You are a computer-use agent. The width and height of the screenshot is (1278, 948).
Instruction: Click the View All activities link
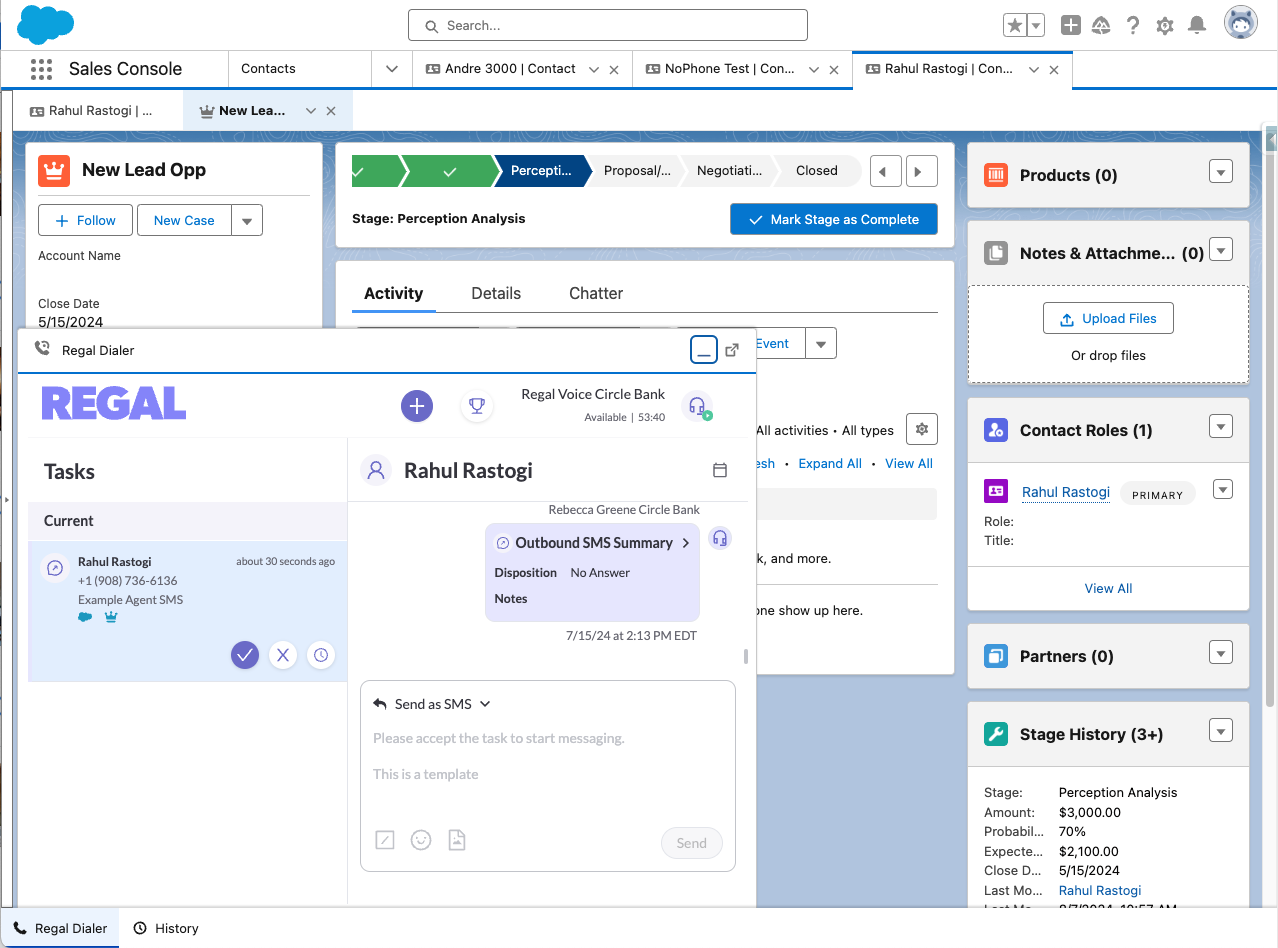tap(909, 463)
